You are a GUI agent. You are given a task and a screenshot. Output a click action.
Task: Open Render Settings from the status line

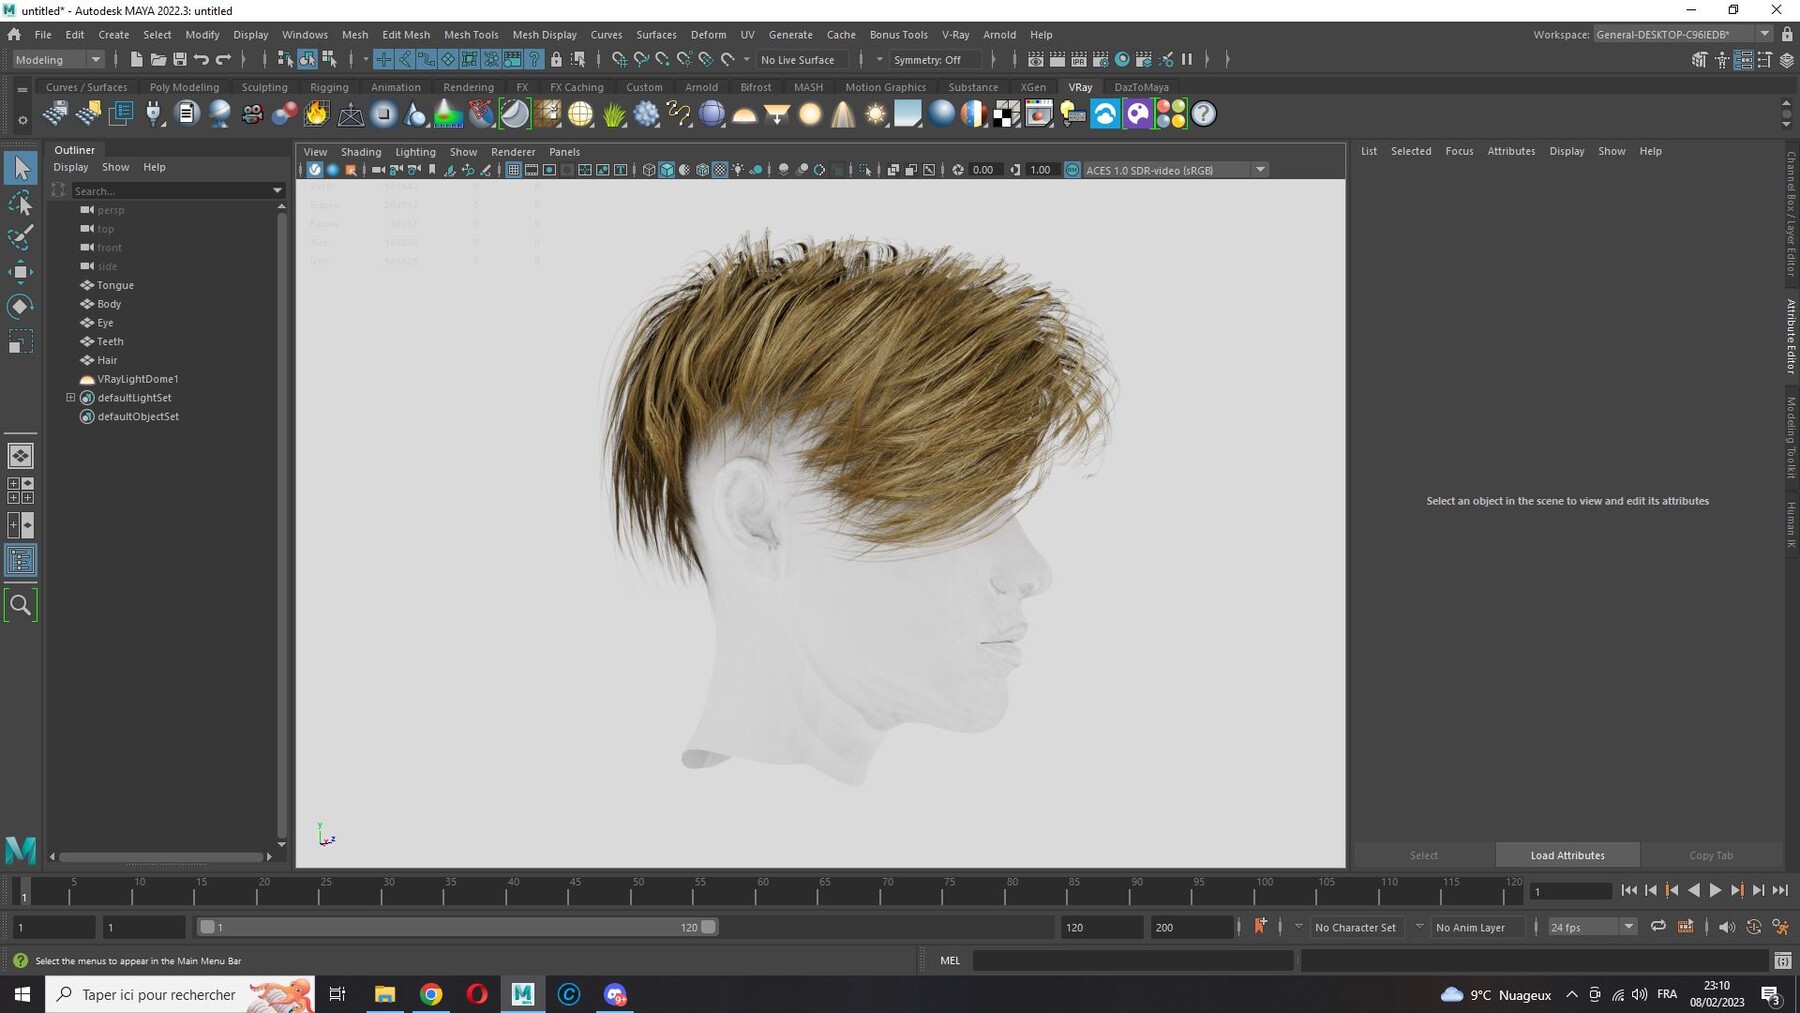tap(1101, 60)
